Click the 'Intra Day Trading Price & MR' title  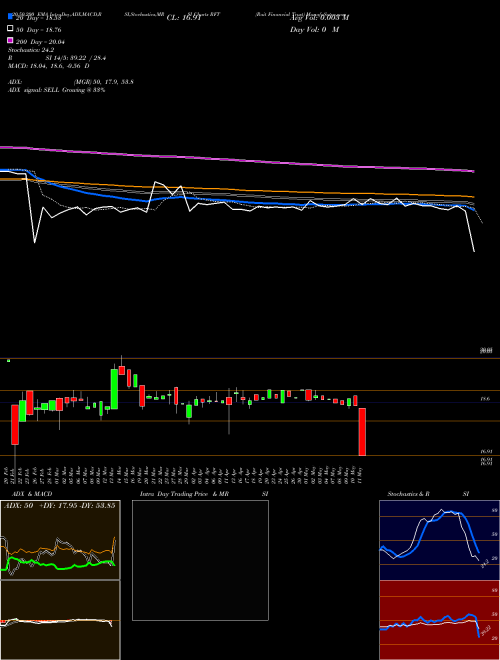coord(185,494)
